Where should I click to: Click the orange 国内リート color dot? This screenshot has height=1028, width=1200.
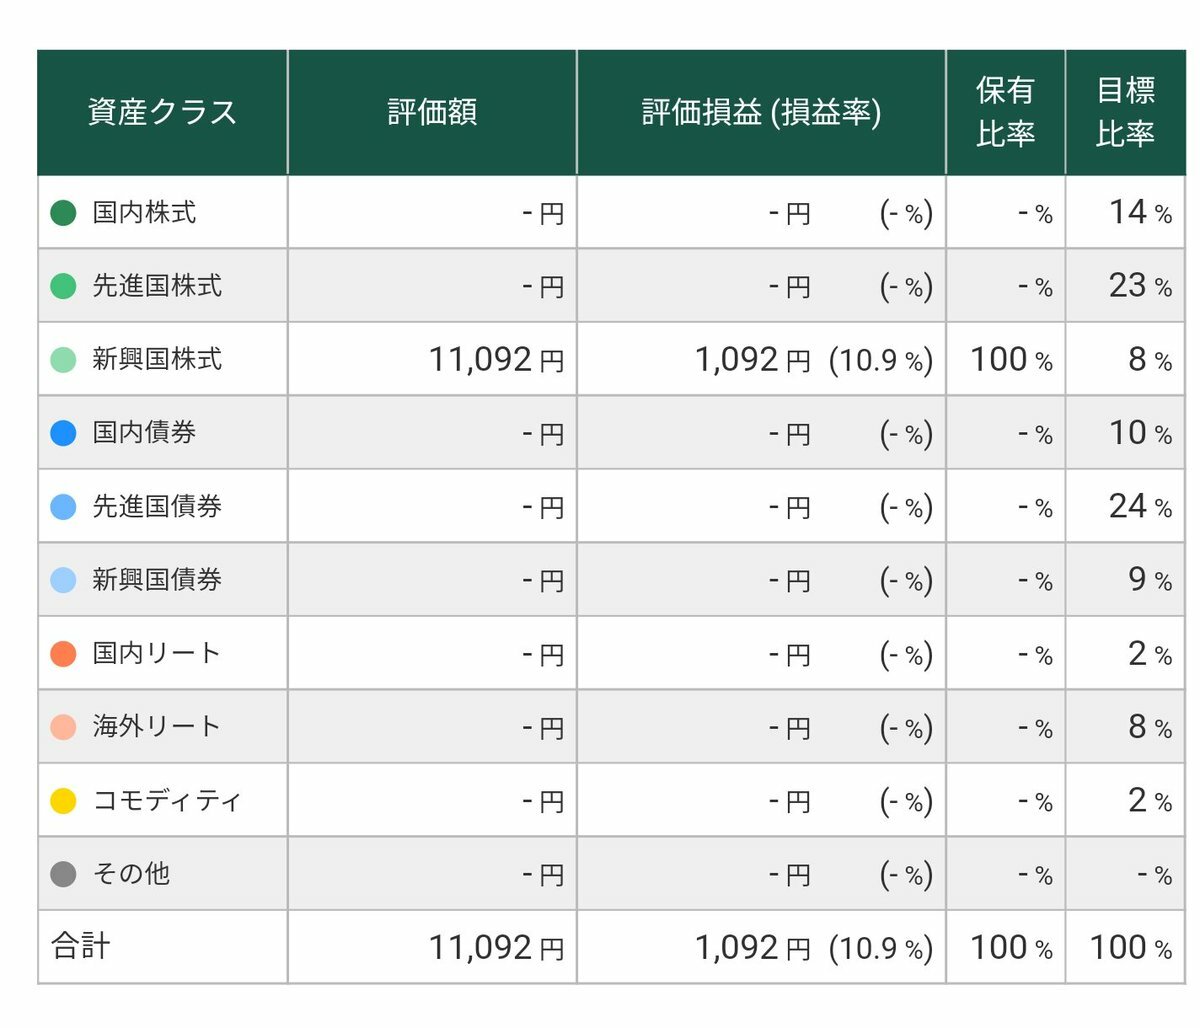63,653
